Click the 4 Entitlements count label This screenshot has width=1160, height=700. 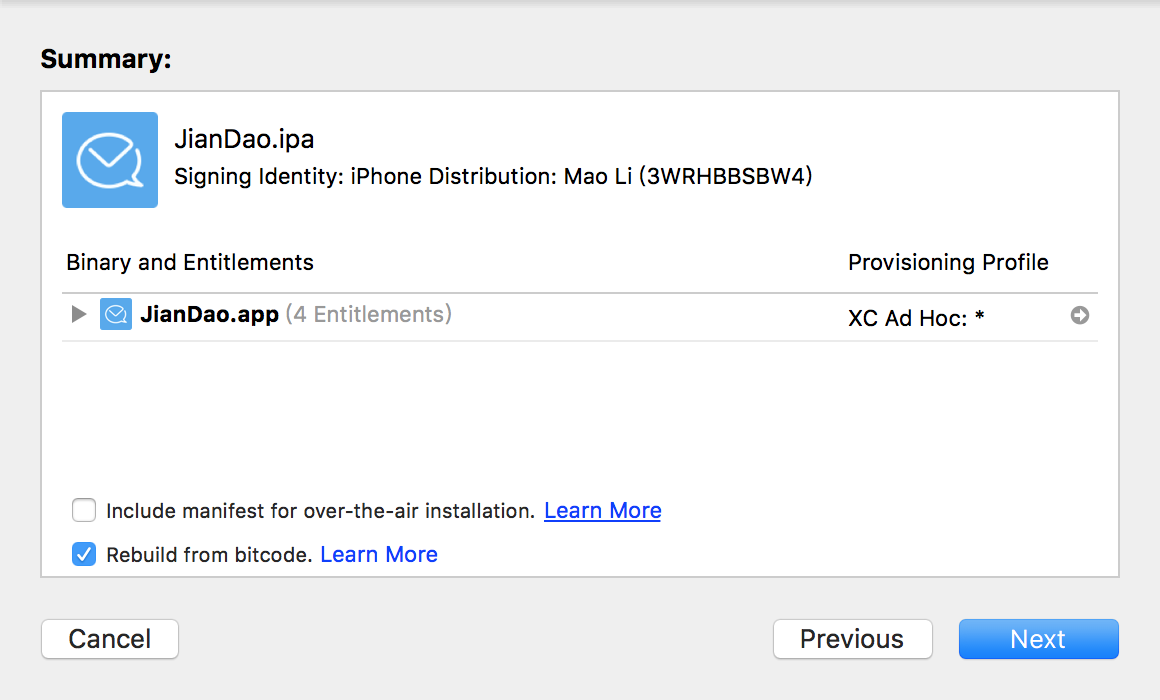(x=368, y=315)
